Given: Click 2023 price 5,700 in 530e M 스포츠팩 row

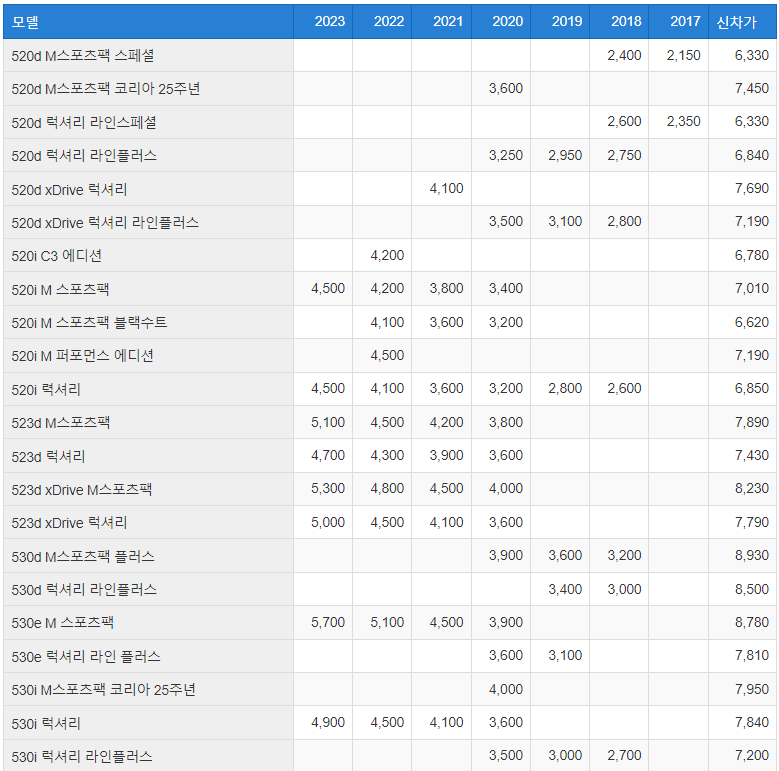Looking at the screenshot, I should point(328,622).
